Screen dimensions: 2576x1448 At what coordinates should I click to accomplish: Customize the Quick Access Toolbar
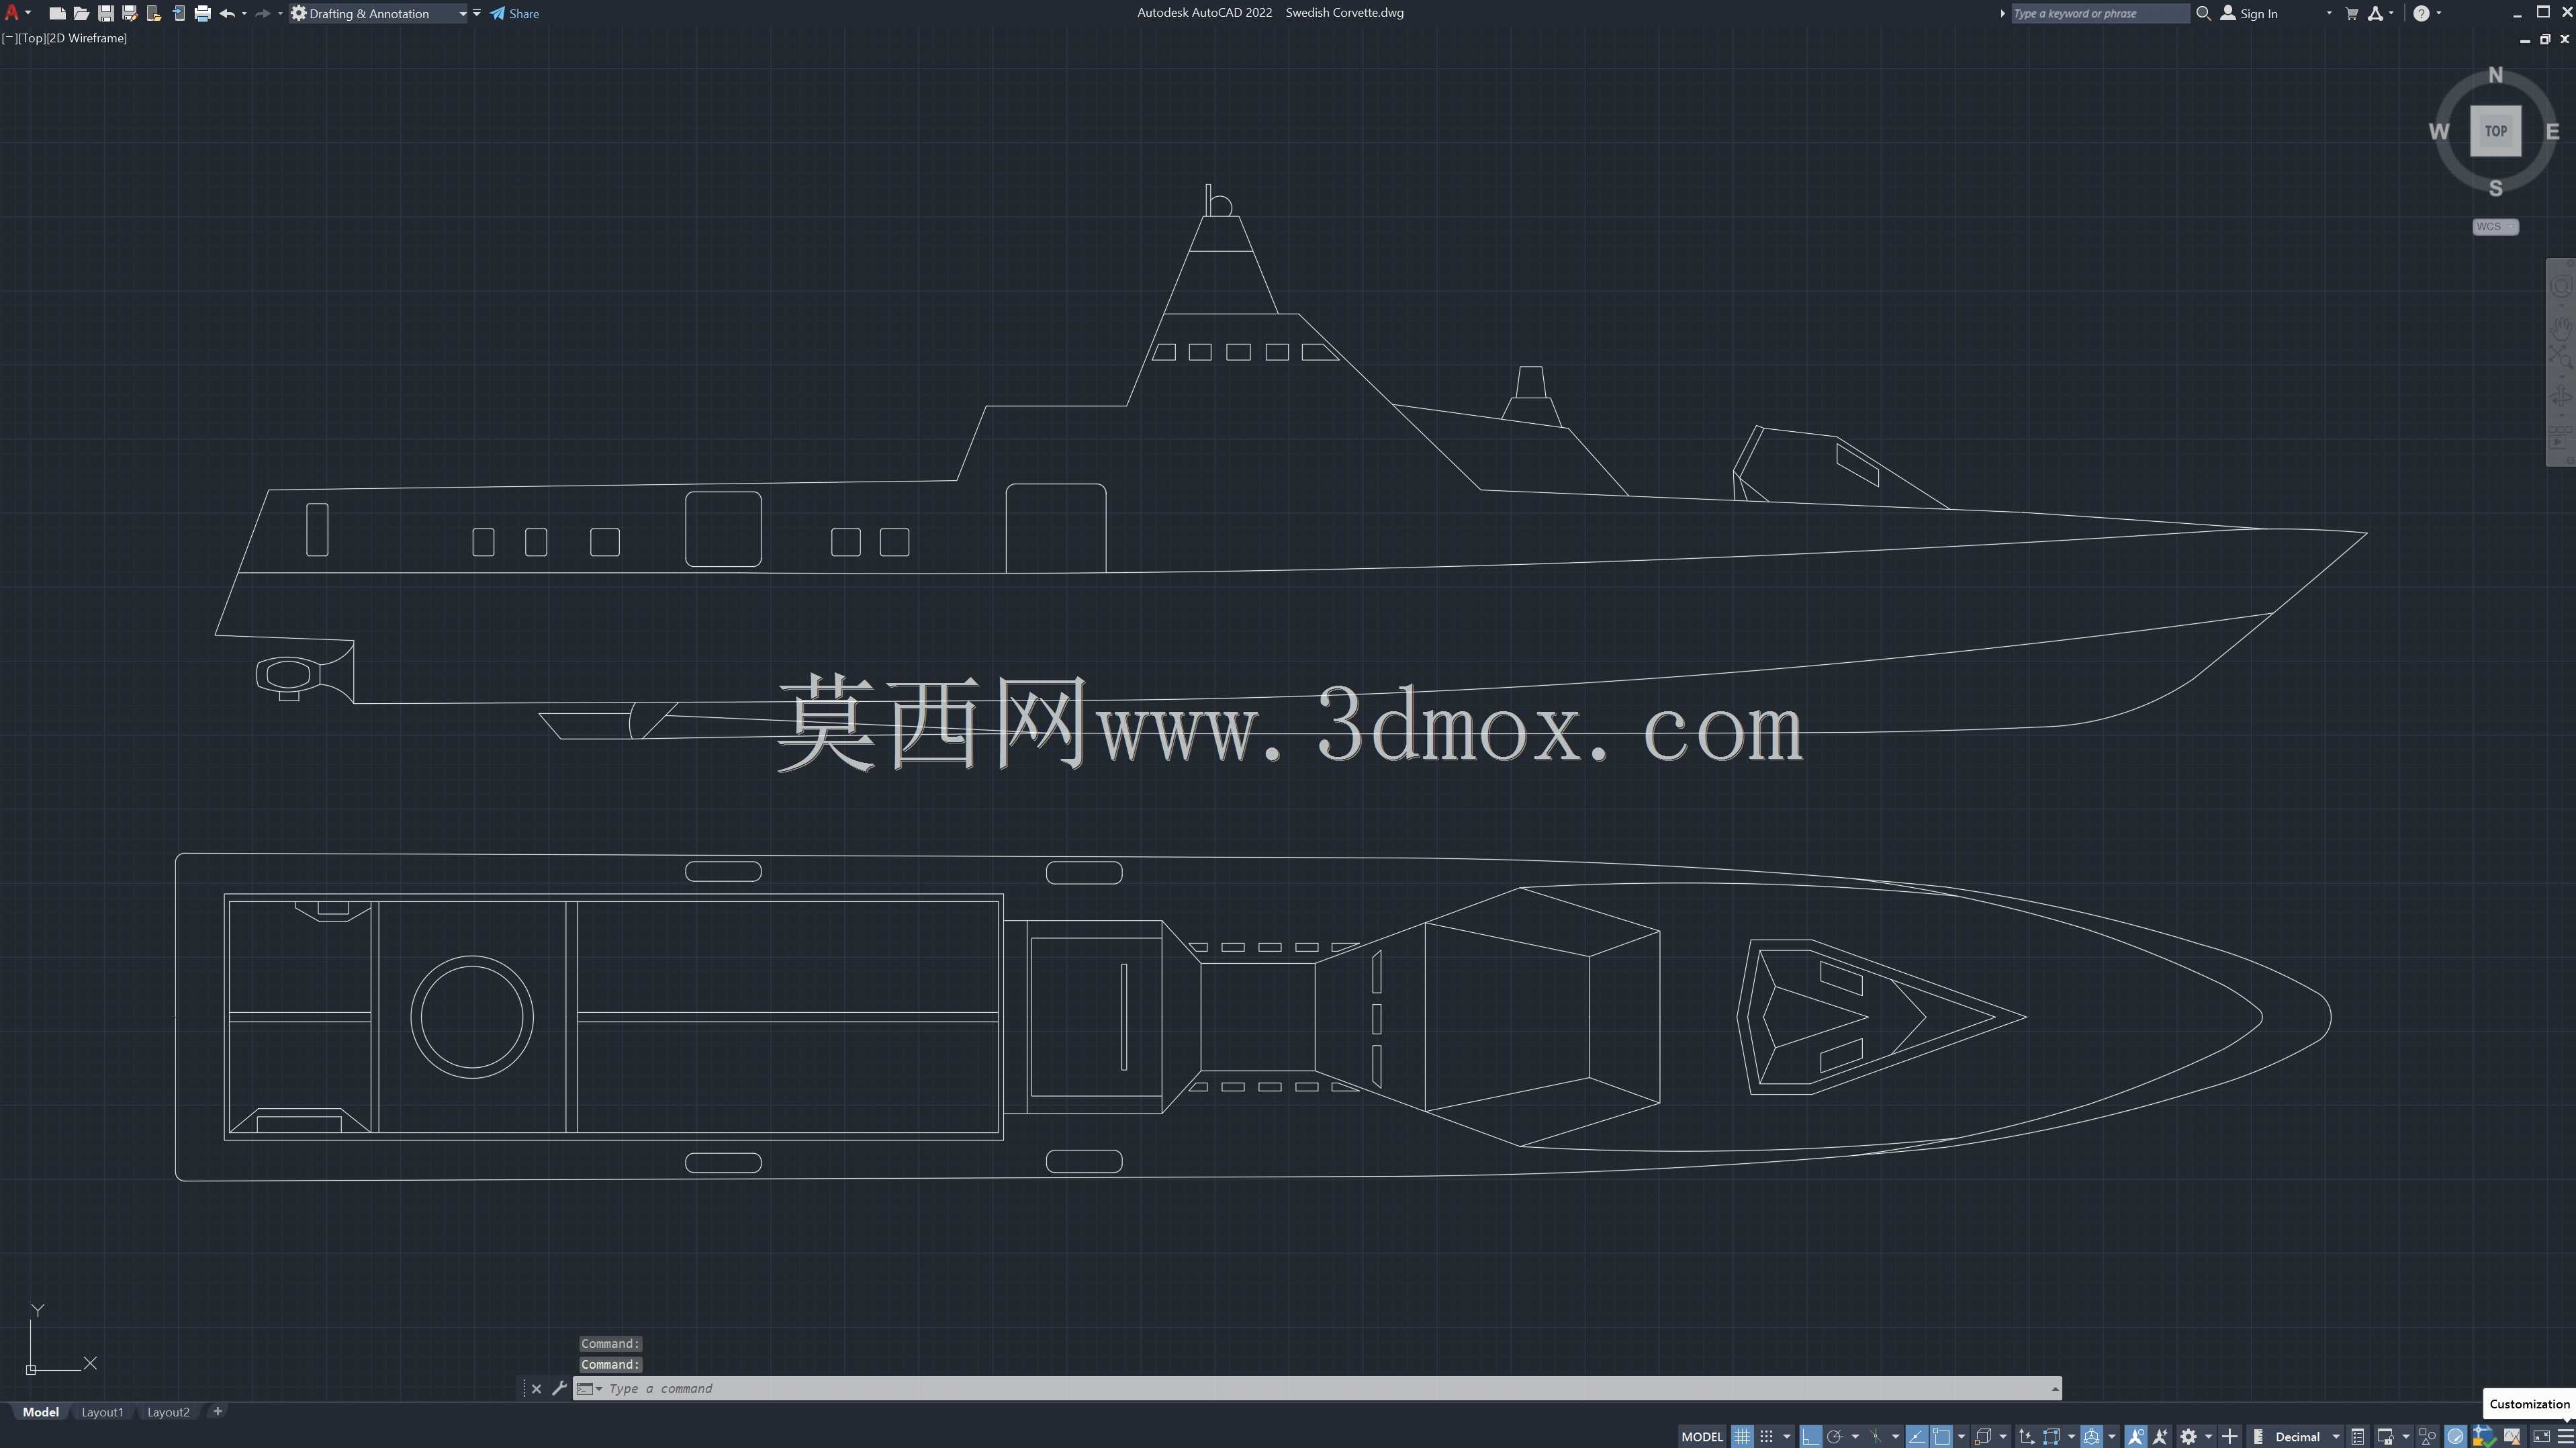coord(477,13)
